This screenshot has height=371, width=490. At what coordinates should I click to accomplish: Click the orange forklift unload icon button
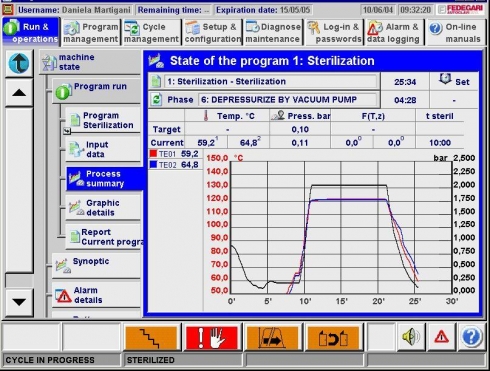(x=273, y=337)
